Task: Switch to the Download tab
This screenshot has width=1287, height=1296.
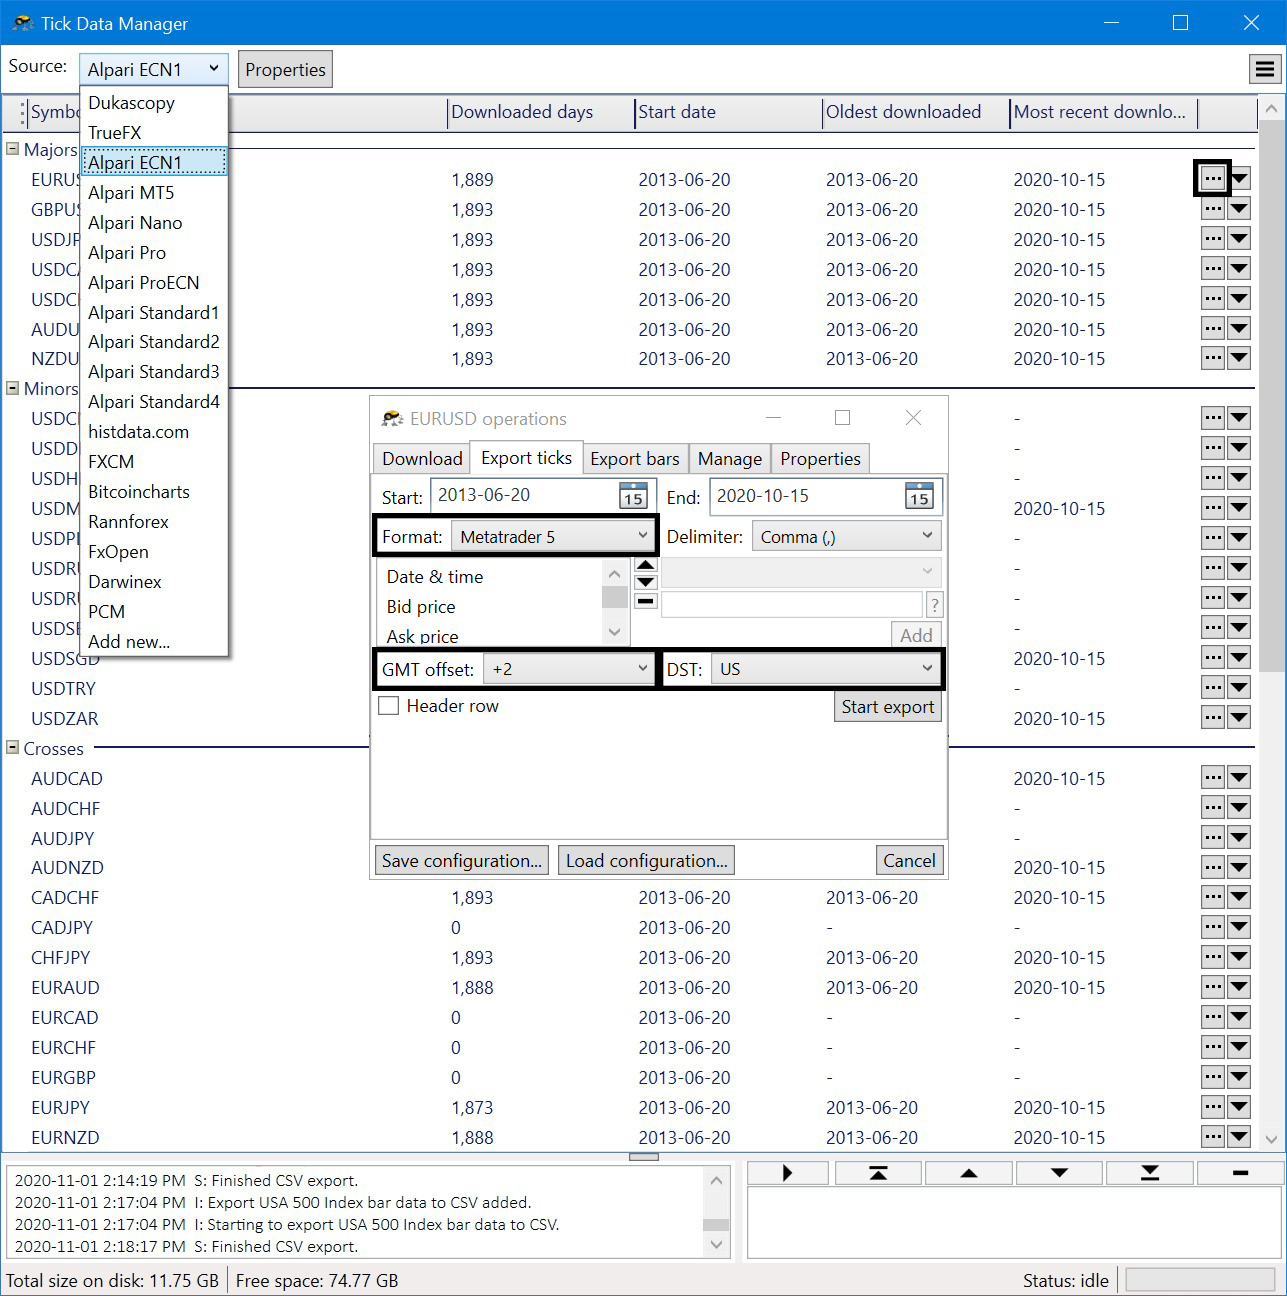Action: click(x=422, y=459)
